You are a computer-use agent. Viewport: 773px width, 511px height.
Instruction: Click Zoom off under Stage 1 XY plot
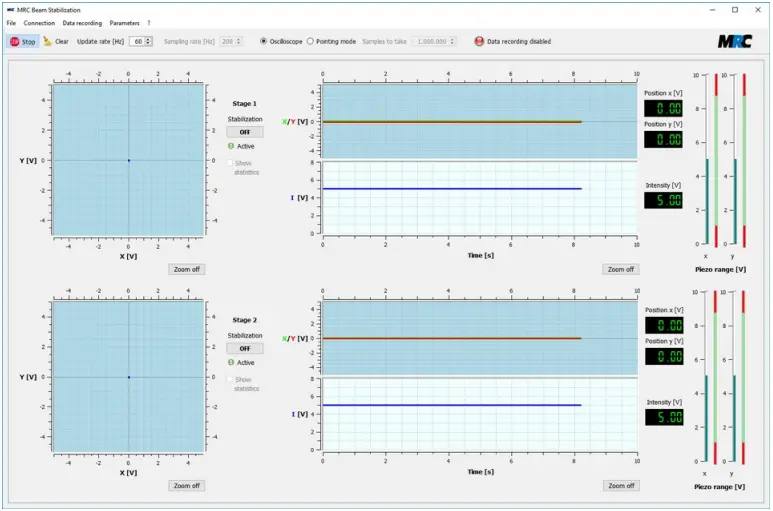(x=186, y=269)
